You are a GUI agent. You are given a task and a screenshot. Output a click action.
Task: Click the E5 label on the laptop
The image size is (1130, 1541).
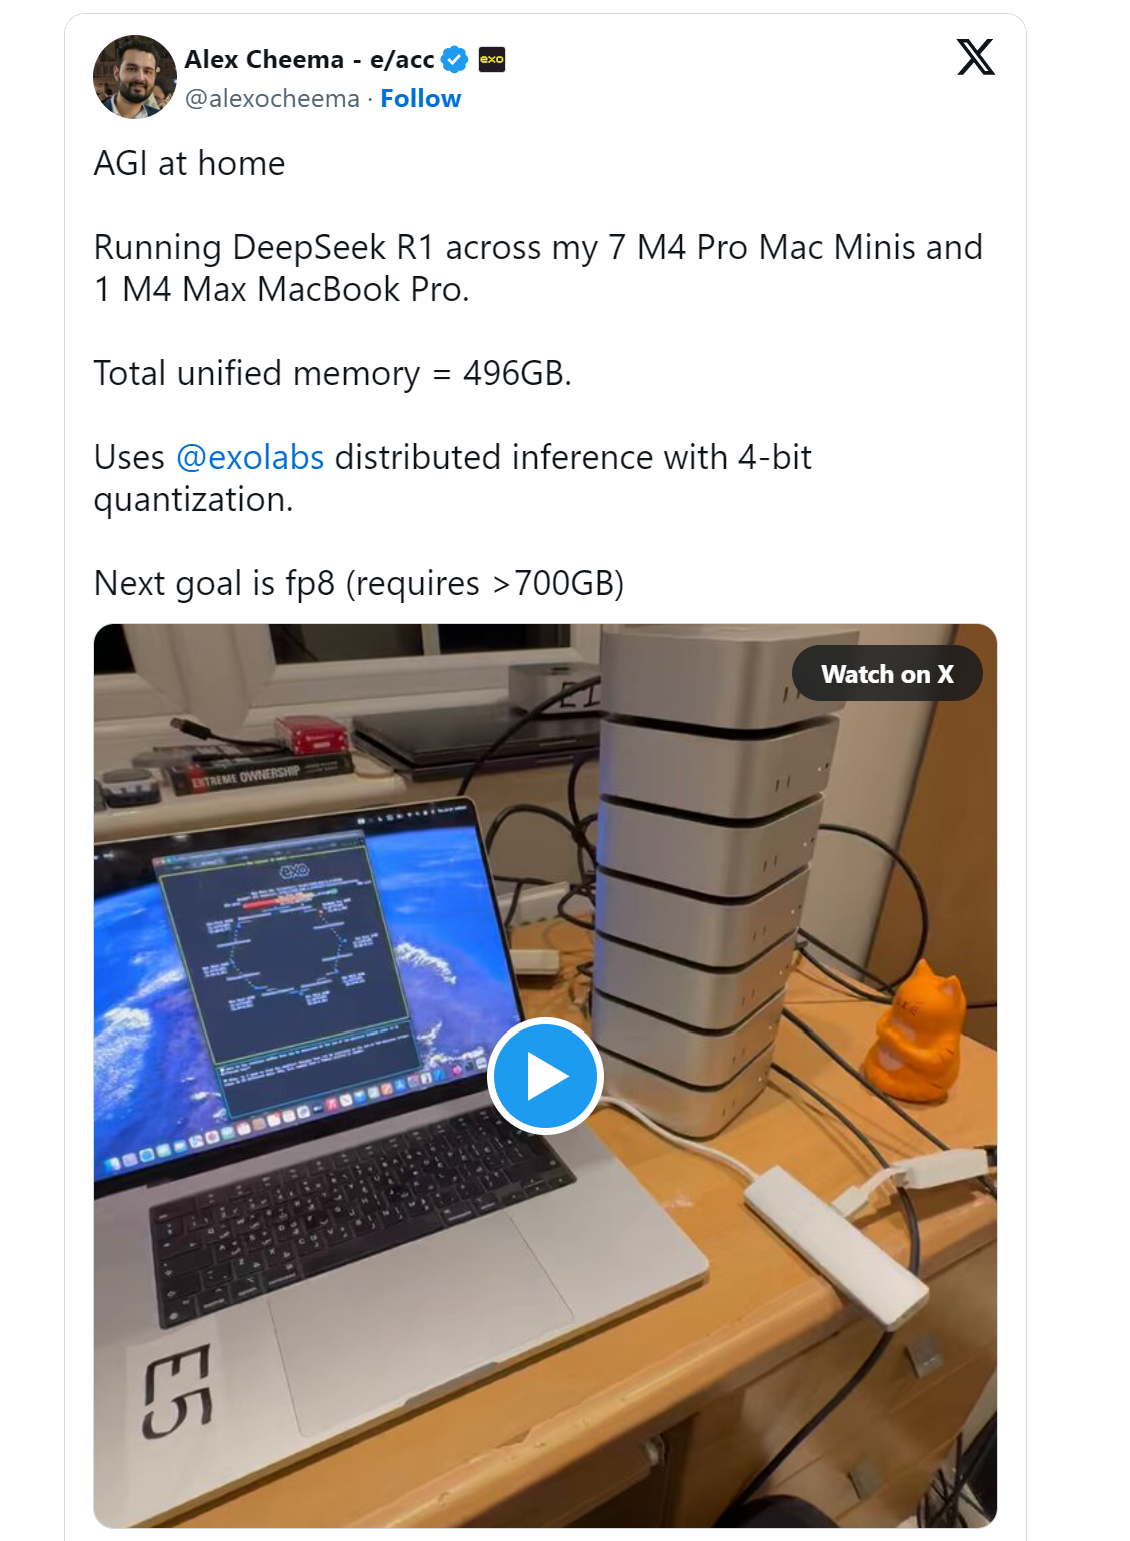coord(178,1391)
